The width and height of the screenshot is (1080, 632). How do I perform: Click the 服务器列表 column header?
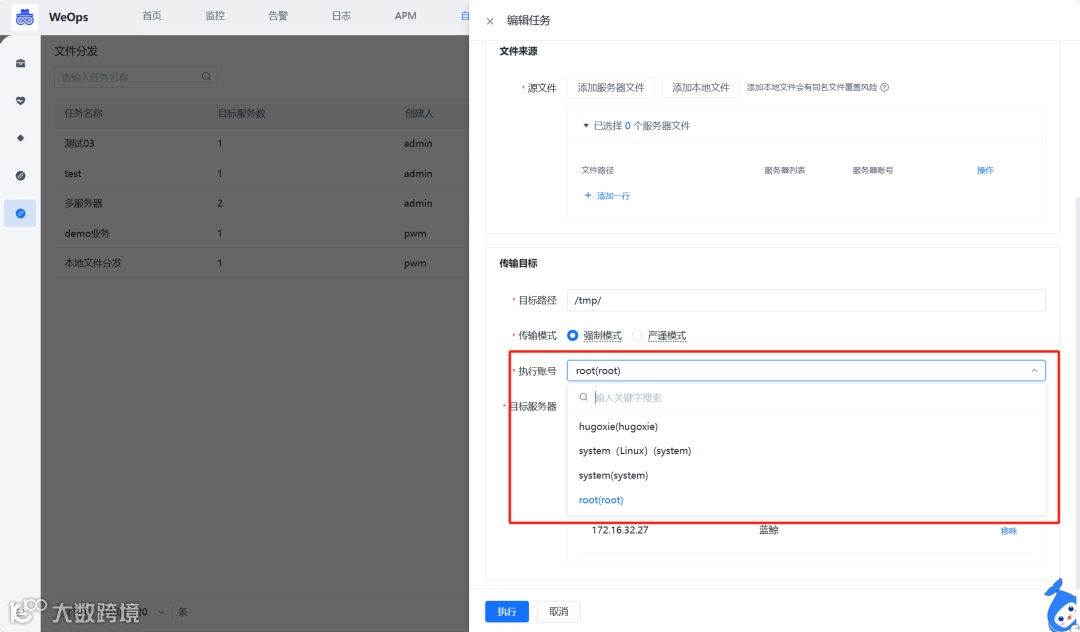tap(785, 170)
